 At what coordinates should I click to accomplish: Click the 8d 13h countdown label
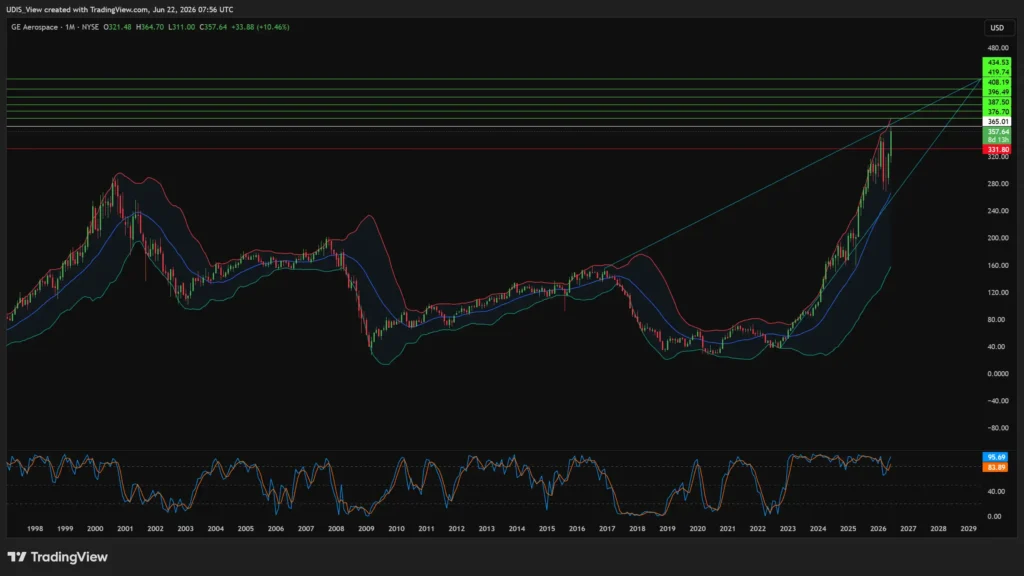click(x=997, y=140)
